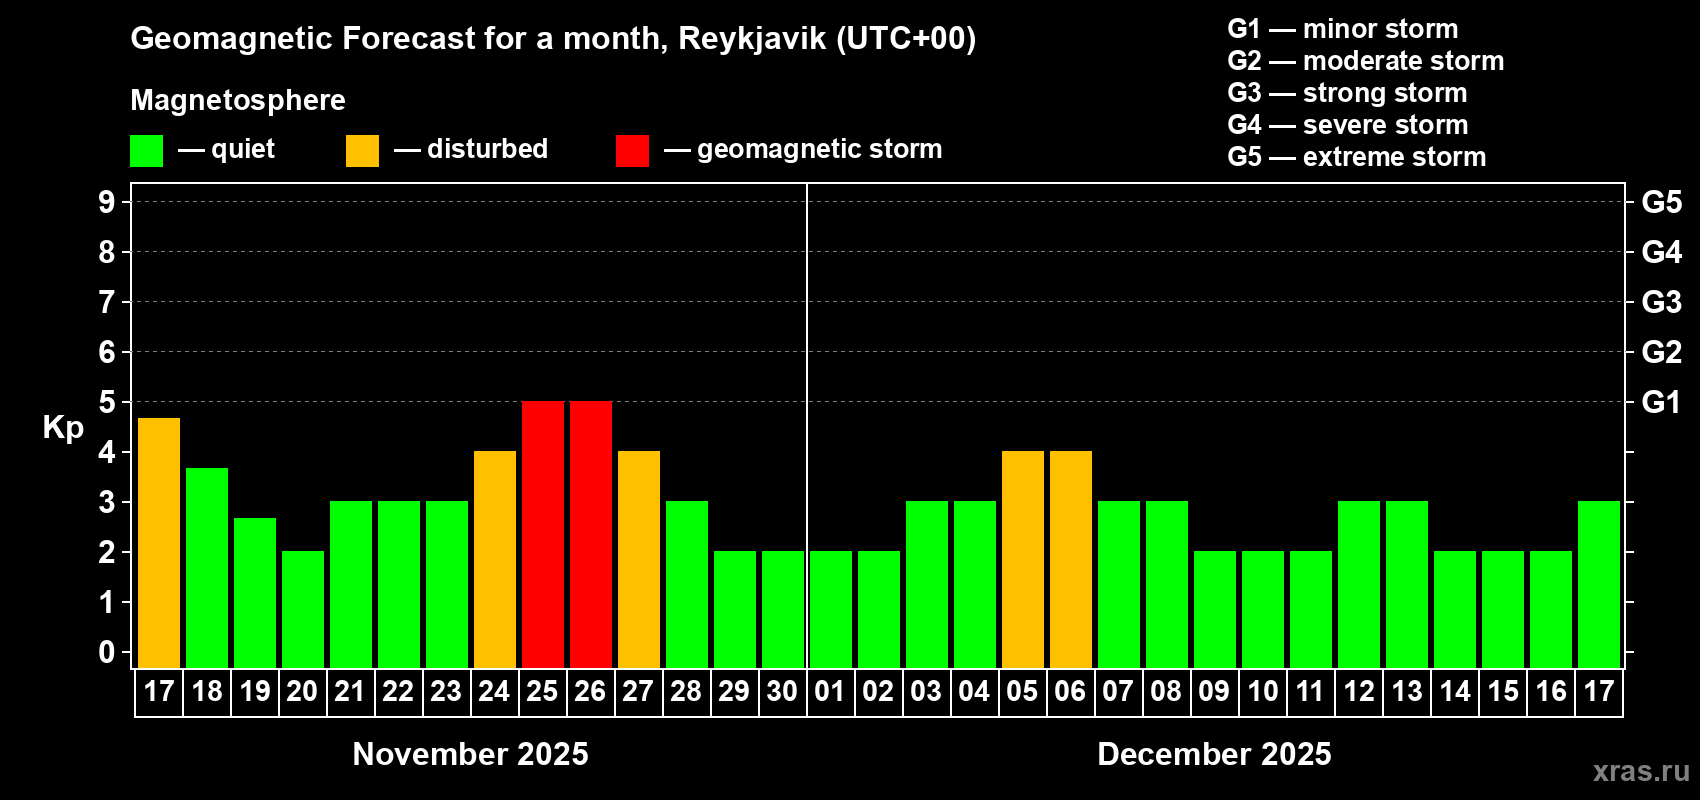Click the orange bar for December 06

coord(1071,559)
